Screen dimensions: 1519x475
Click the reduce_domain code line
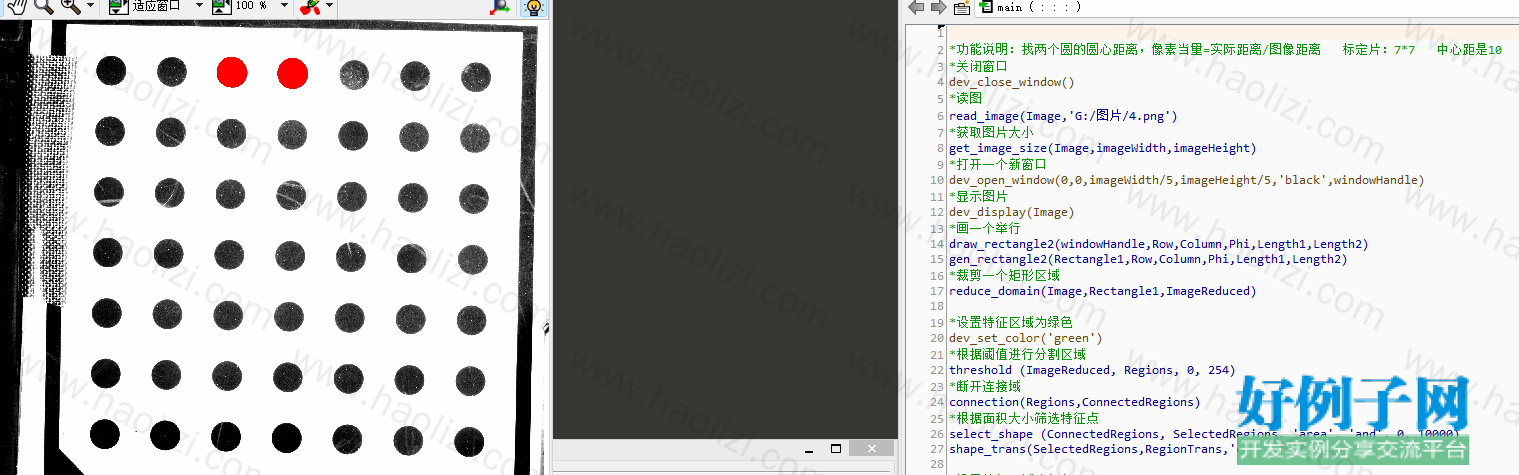pyautogui.click(x=1102, y=291)
